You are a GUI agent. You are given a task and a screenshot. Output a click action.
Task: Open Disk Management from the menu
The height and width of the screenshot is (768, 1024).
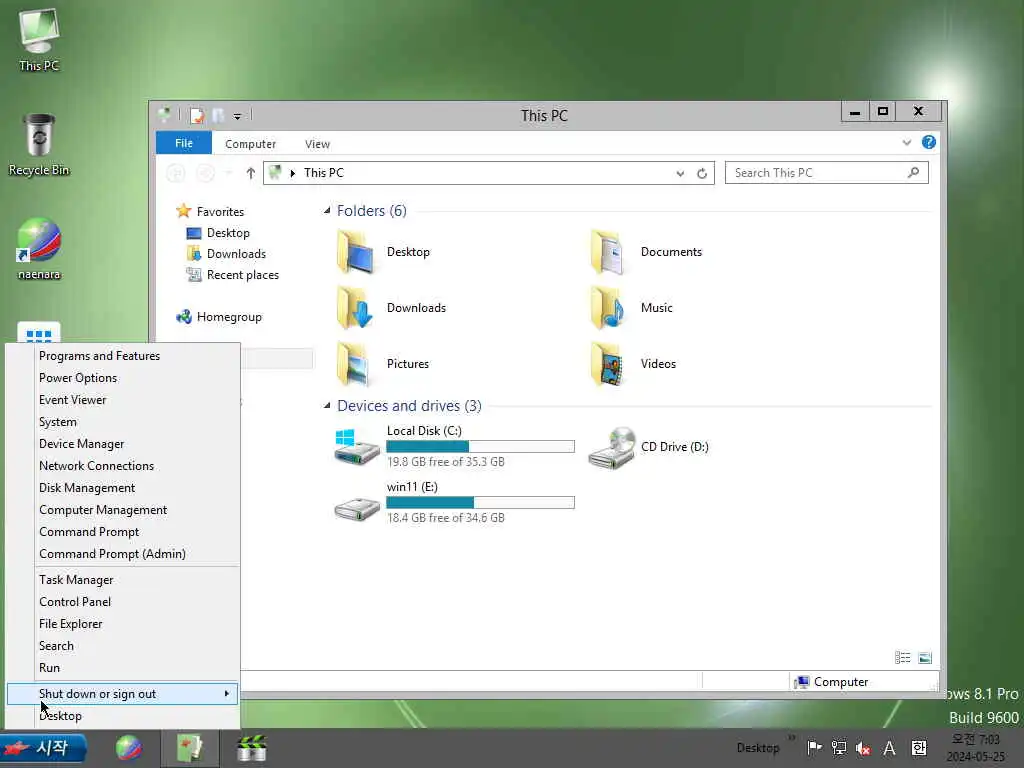123,488
